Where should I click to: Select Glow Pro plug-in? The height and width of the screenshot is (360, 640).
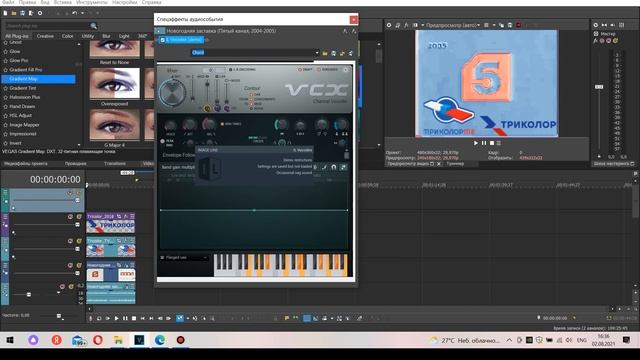pyautogui.click(x=19, y=60)
